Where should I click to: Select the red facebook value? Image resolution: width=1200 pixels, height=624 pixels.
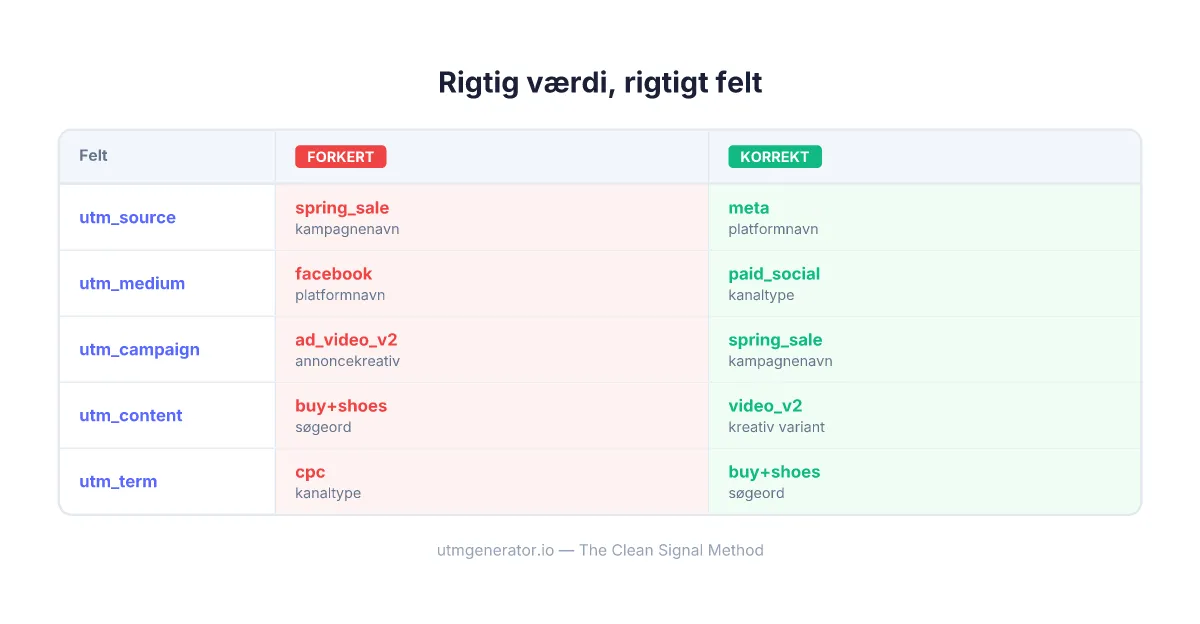click(x=333, y=274)
